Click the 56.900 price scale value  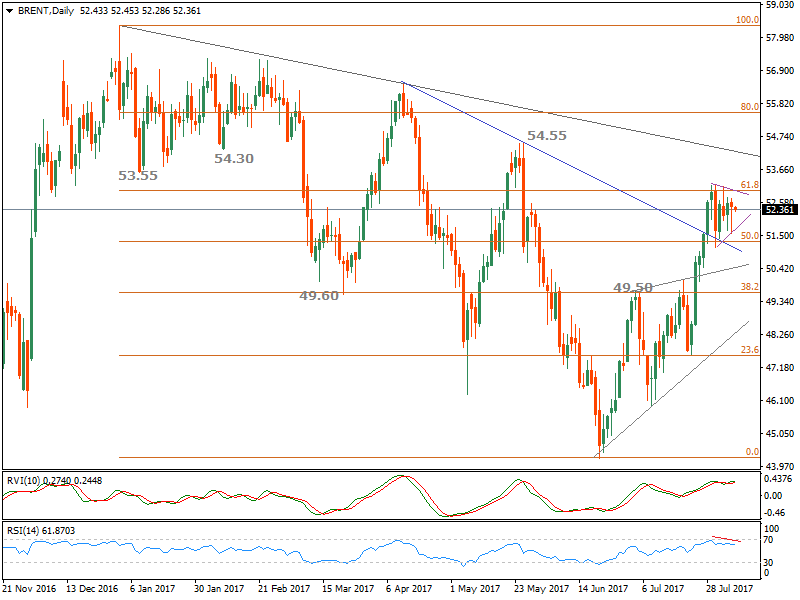click(x=780, y=70)
